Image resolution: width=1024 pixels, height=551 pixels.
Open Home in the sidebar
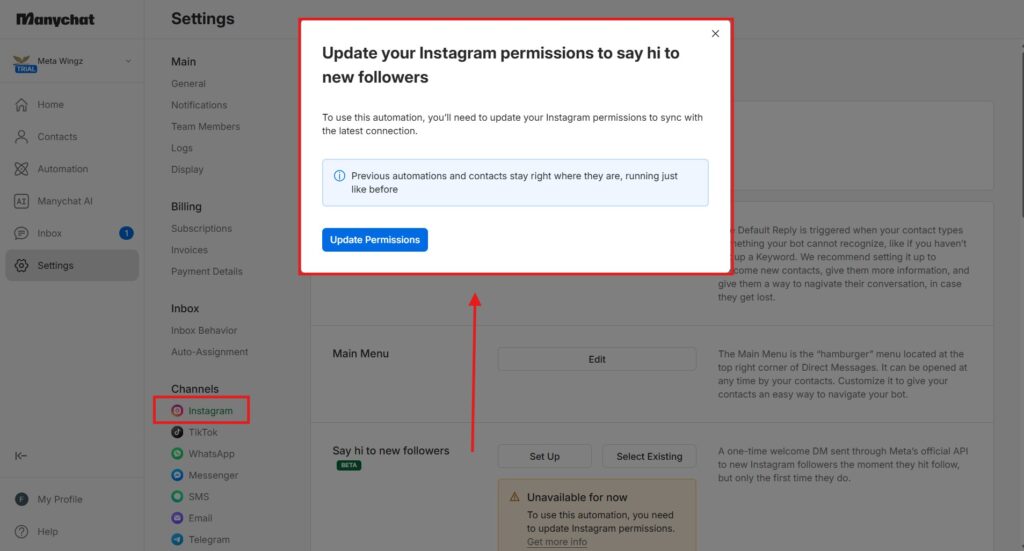tap(72, 104)
